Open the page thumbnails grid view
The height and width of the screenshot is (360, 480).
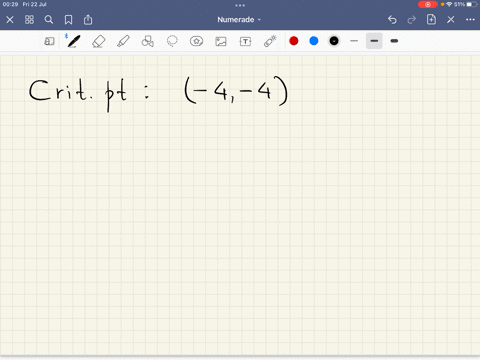click(x=29, y=20)
